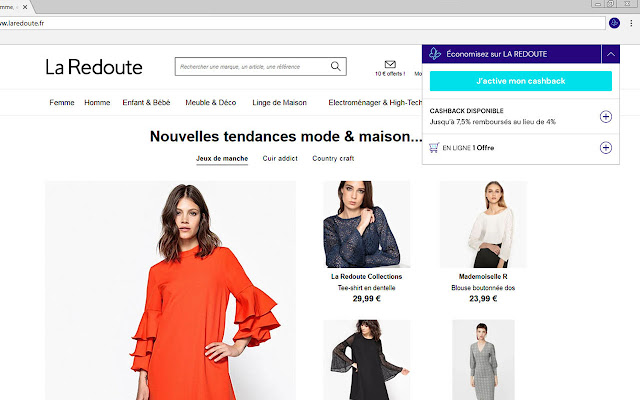Click the Blouse boutonnée dos product name
The height and width of the screenshot is (400, 640).
(483, 288)
